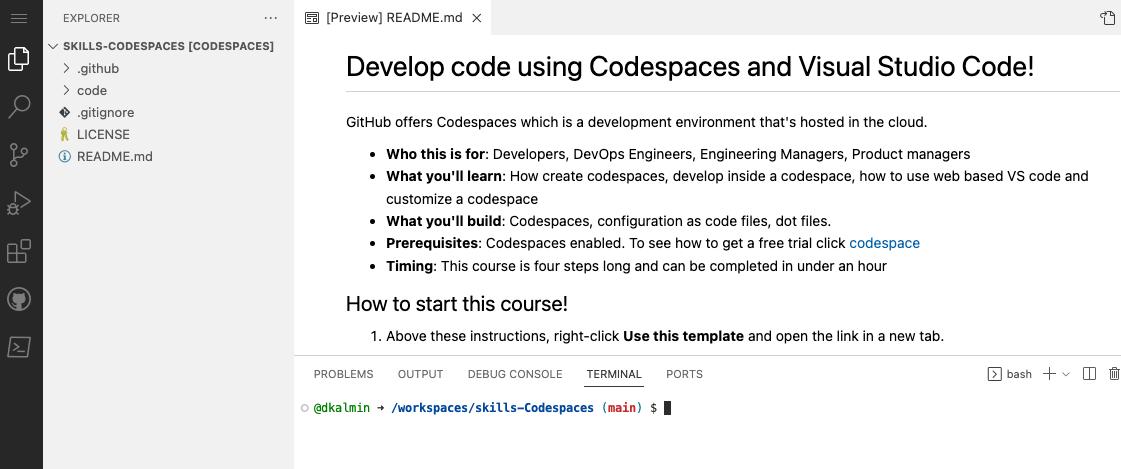Open the launch profile dropdown arrow

pos(1066,374)
